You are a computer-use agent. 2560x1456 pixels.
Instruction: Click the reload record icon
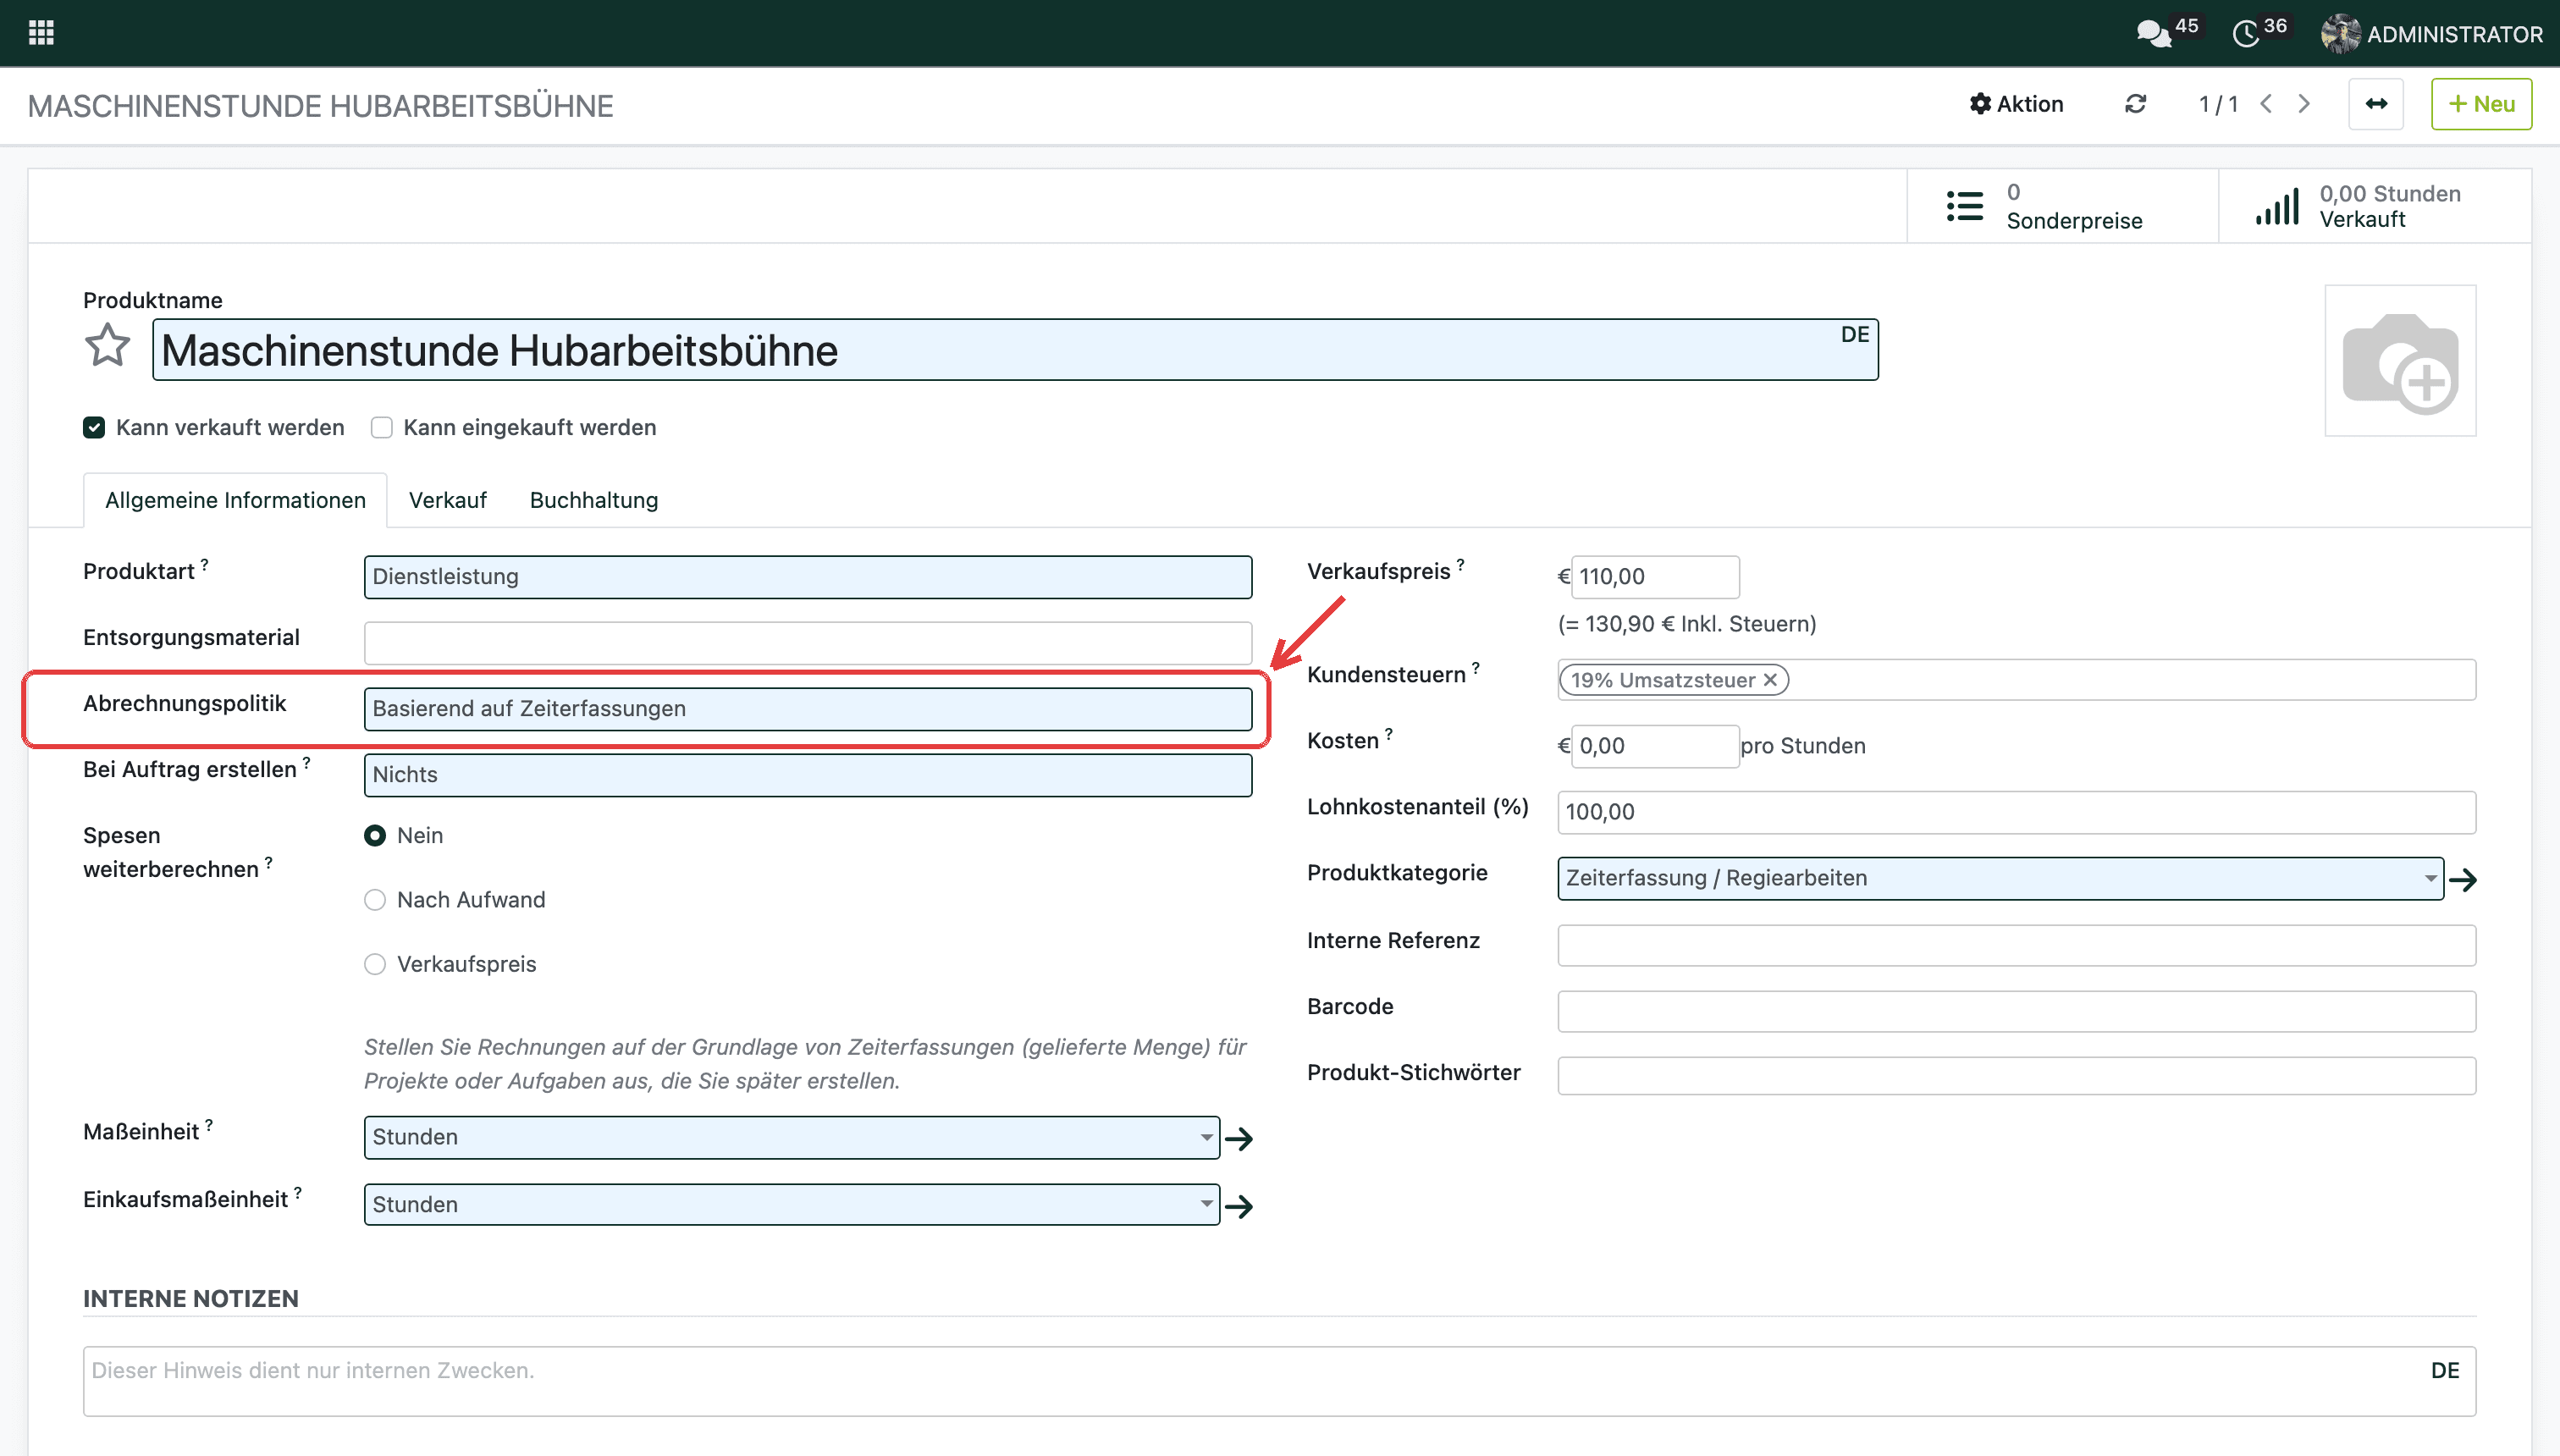pos(2136,104)
